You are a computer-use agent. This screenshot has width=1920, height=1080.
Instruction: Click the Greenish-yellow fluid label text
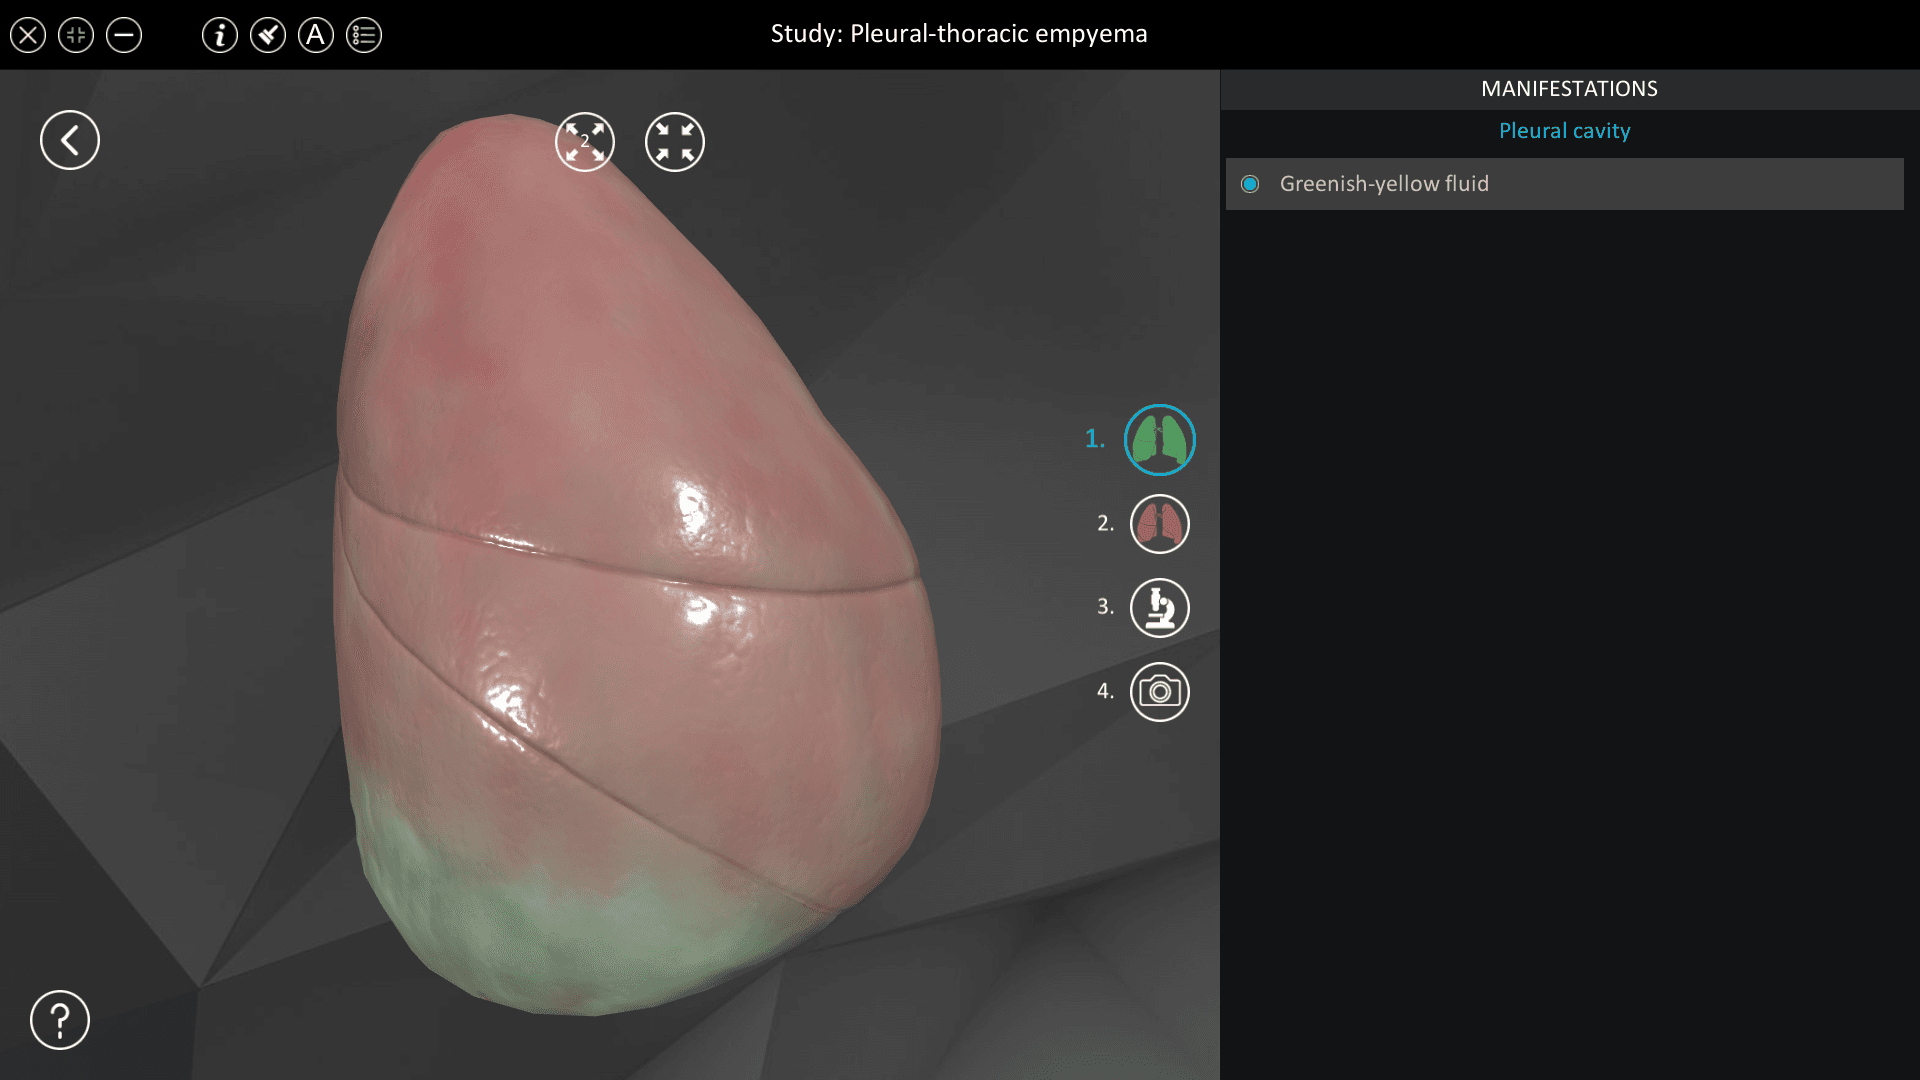coord(1384,184)
